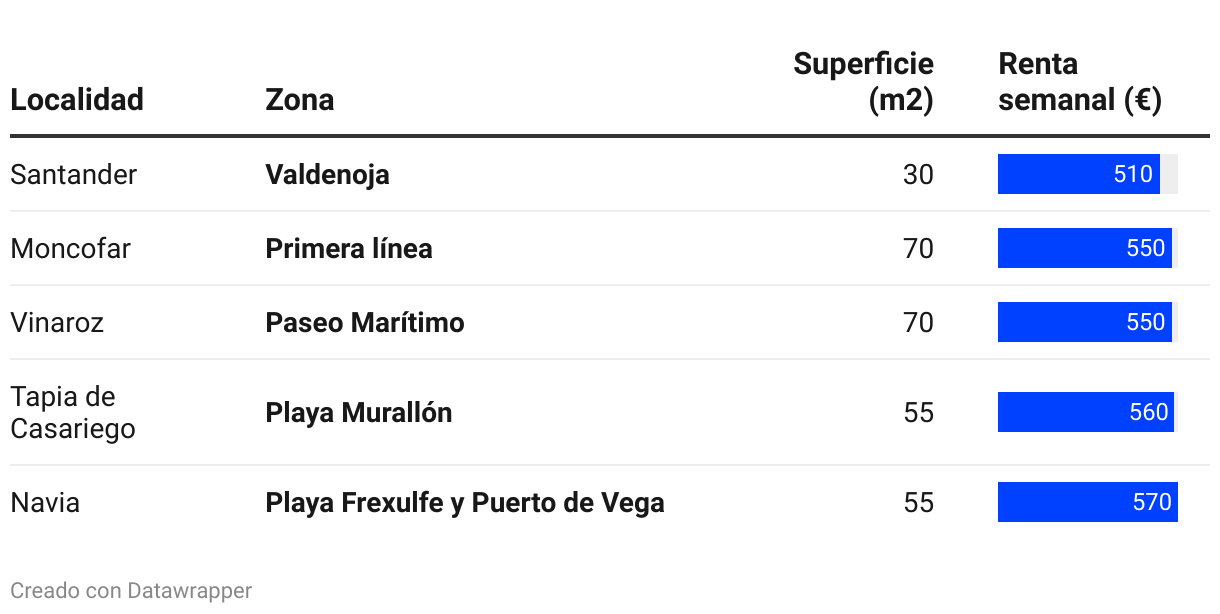Click the Primera línea zone text
The image size is (1220, 614).
point(349,248)
